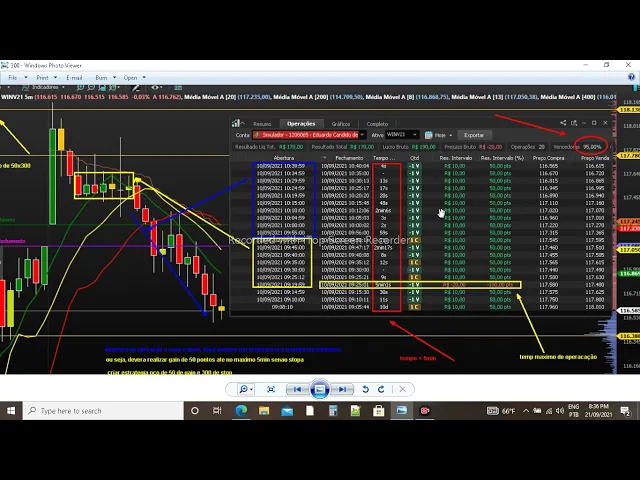Expand the Open menu dropdown

click(144, 78)
